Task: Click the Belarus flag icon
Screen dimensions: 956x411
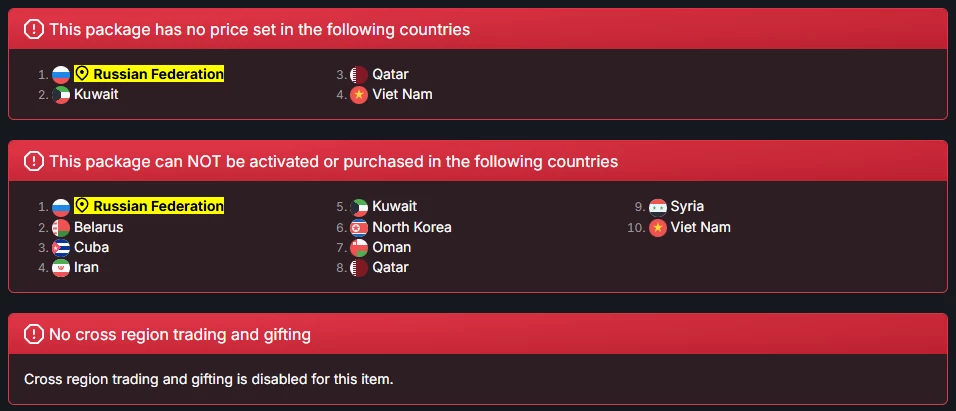Action: click(61, 227)
